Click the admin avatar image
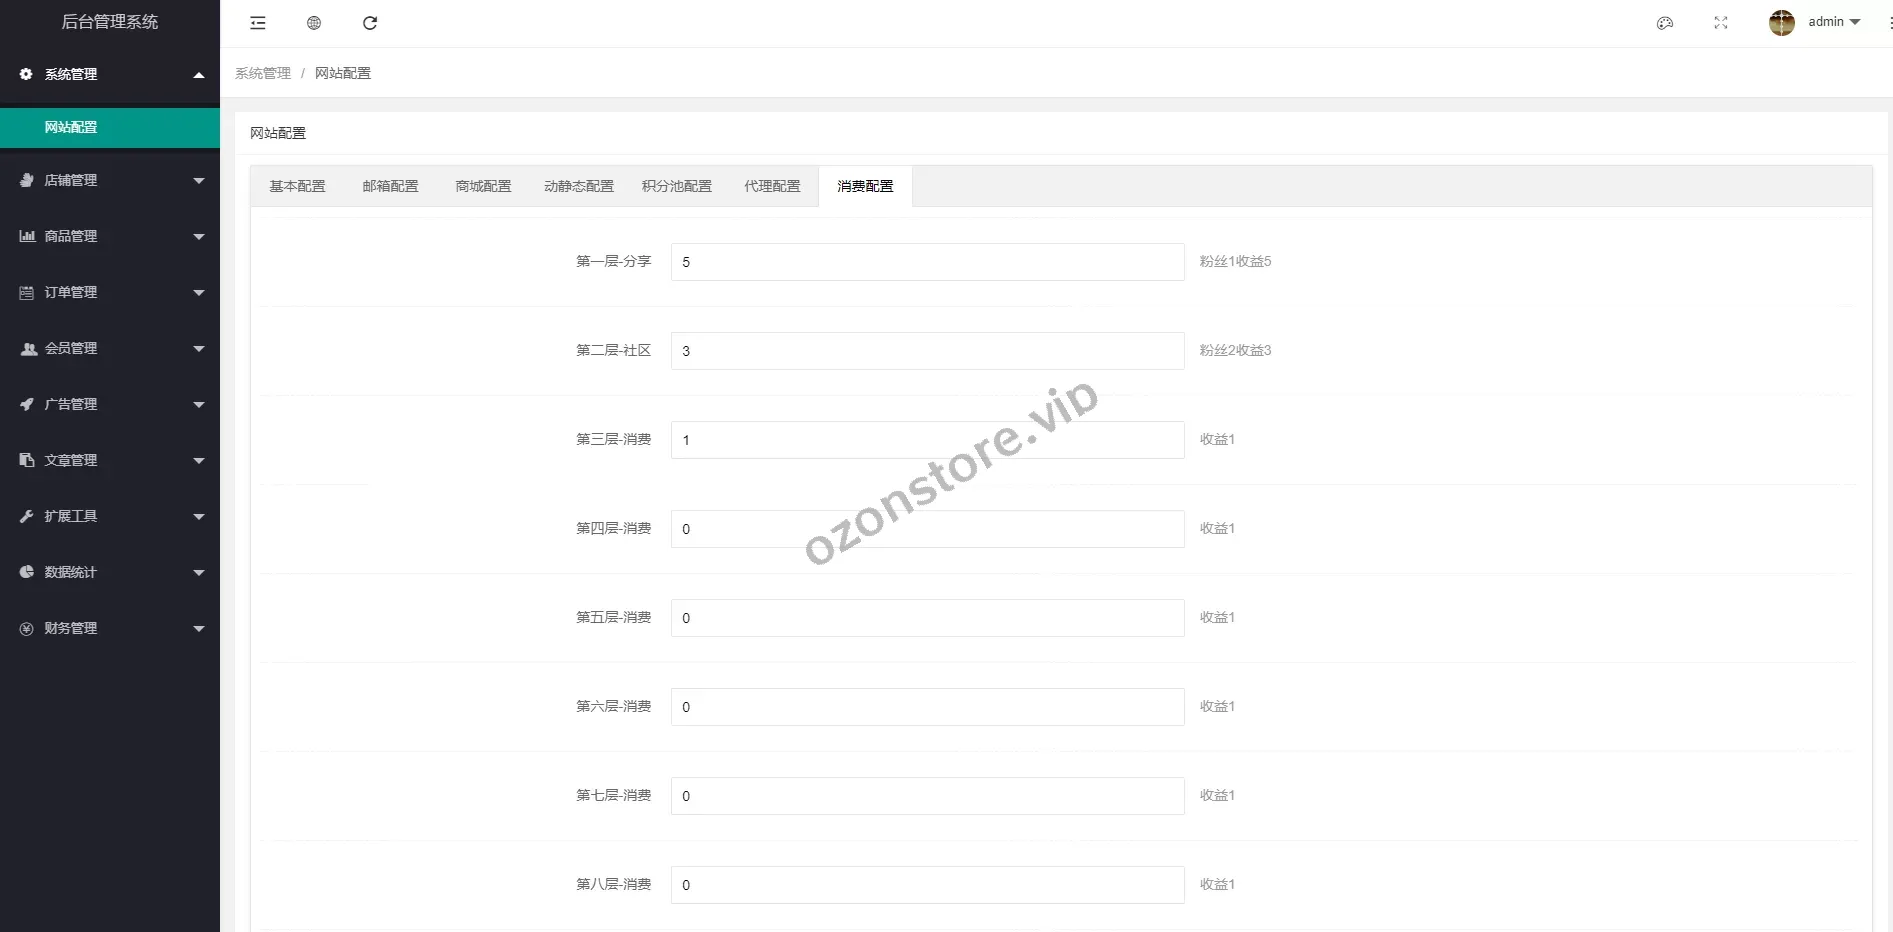 (x=1781, y=23)
